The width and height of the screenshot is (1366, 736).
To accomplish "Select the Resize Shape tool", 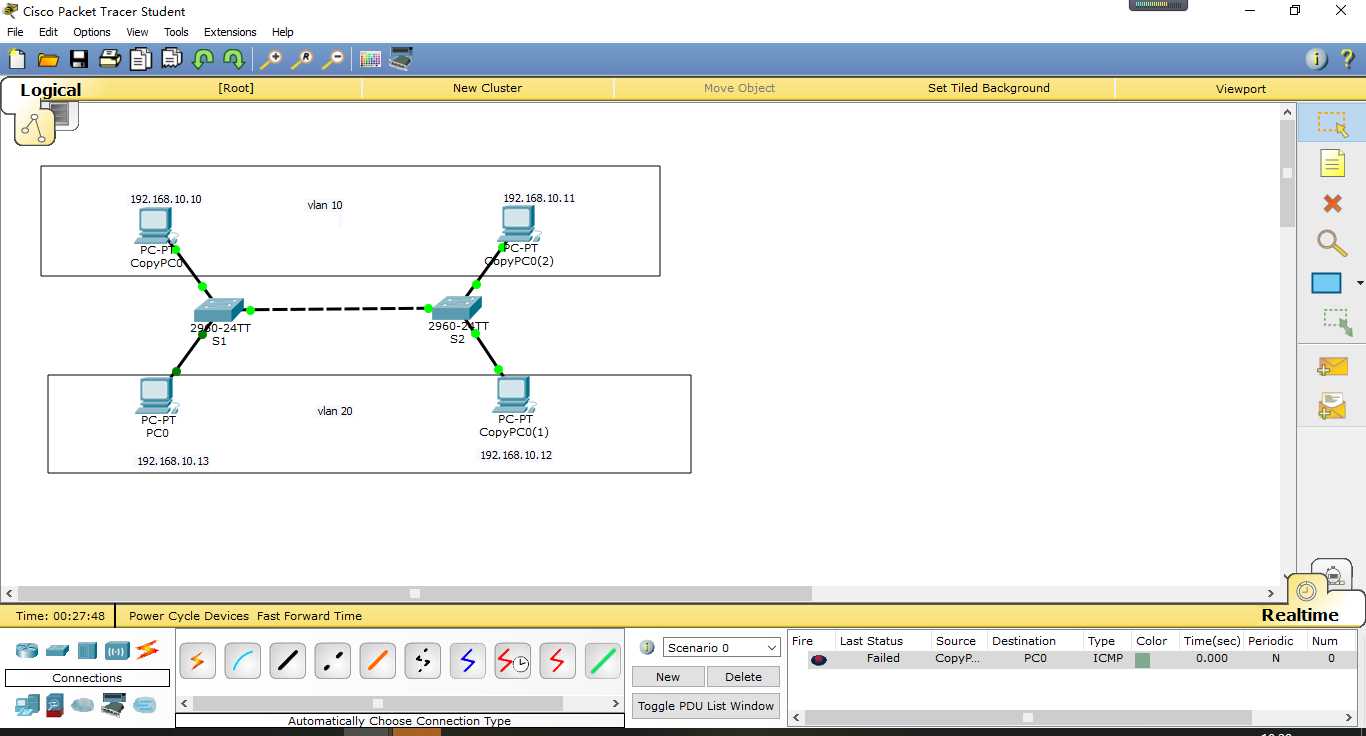I will (x=1337, y=322).
